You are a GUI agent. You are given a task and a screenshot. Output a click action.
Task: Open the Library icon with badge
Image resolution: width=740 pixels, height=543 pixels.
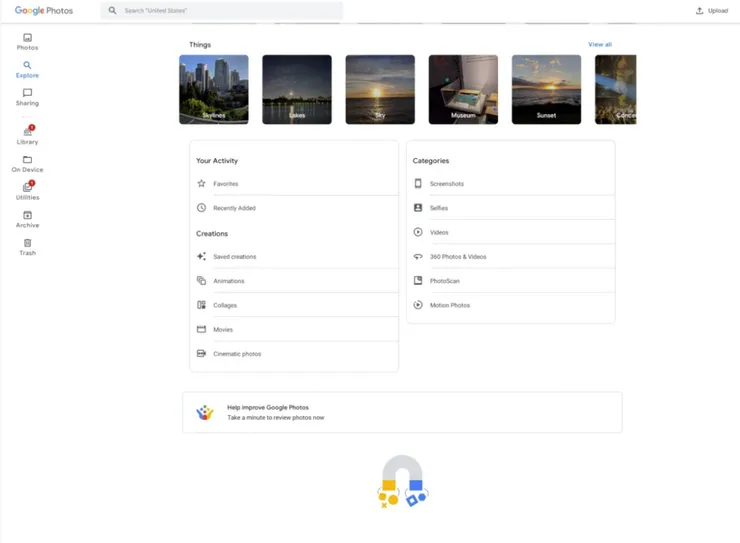pos(28,131)
